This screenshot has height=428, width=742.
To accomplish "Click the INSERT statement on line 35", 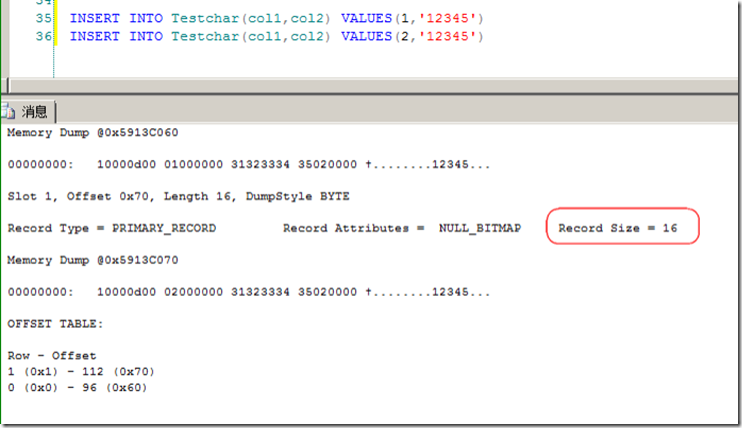I will coord(277,18).
